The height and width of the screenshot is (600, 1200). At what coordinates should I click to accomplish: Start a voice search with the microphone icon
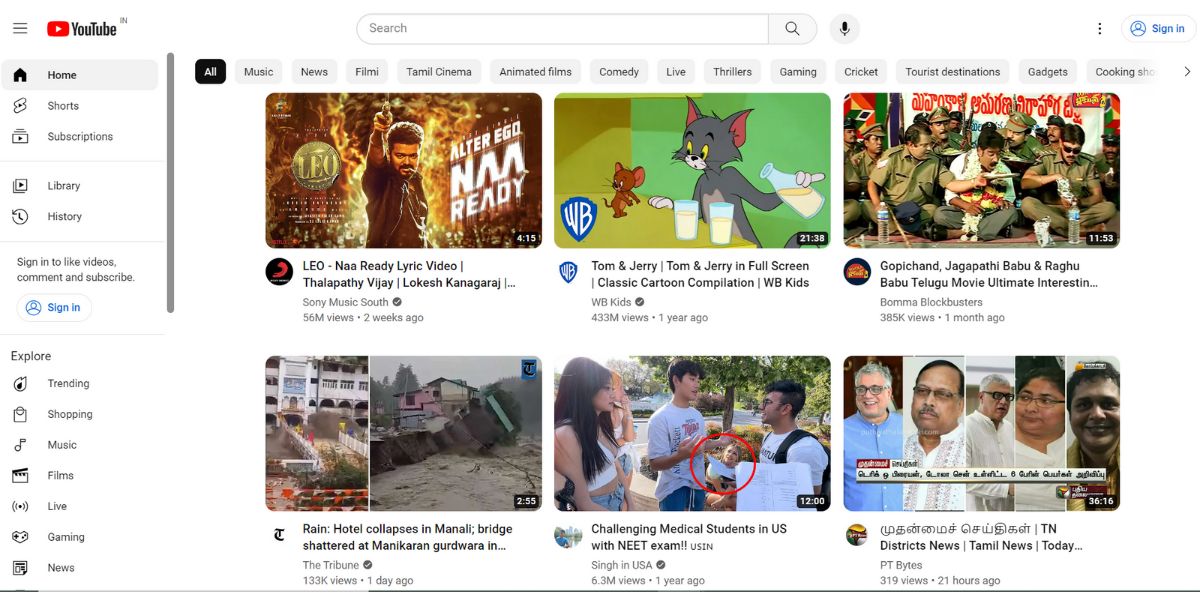tap(843, 28)
